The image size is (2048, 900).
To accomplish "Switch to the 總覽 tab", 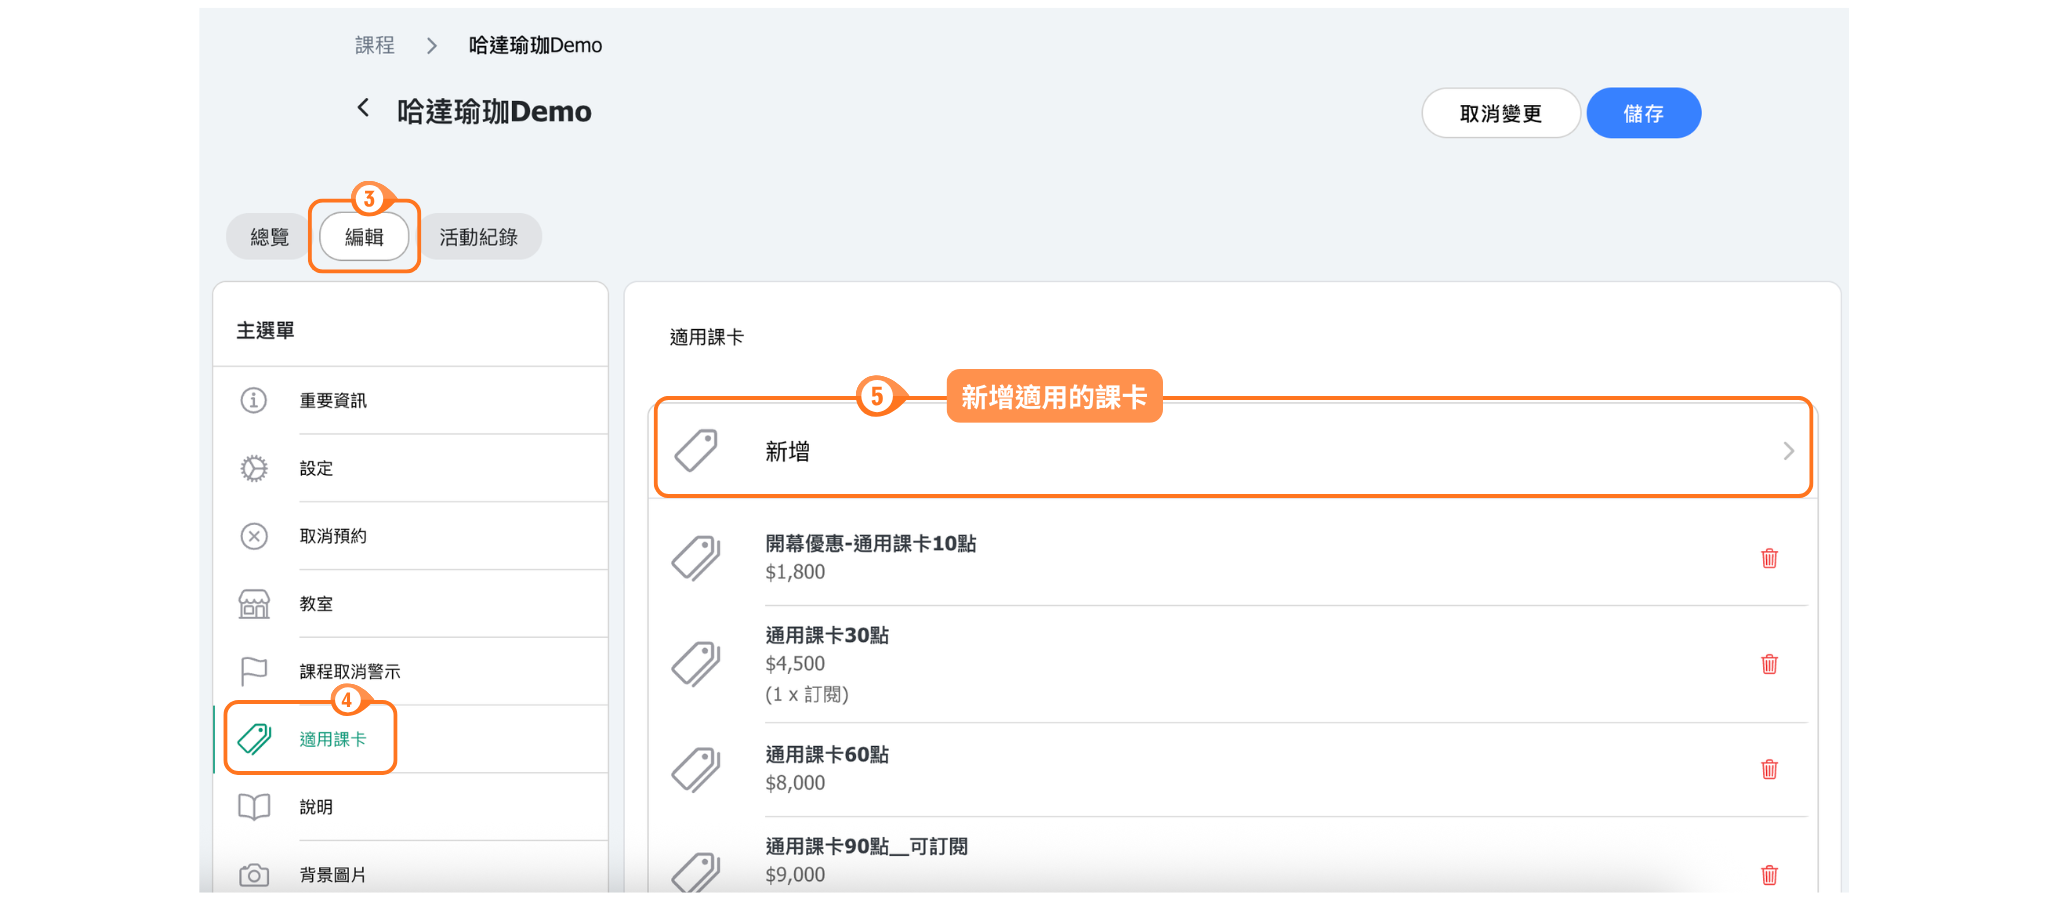I will 269,237.
